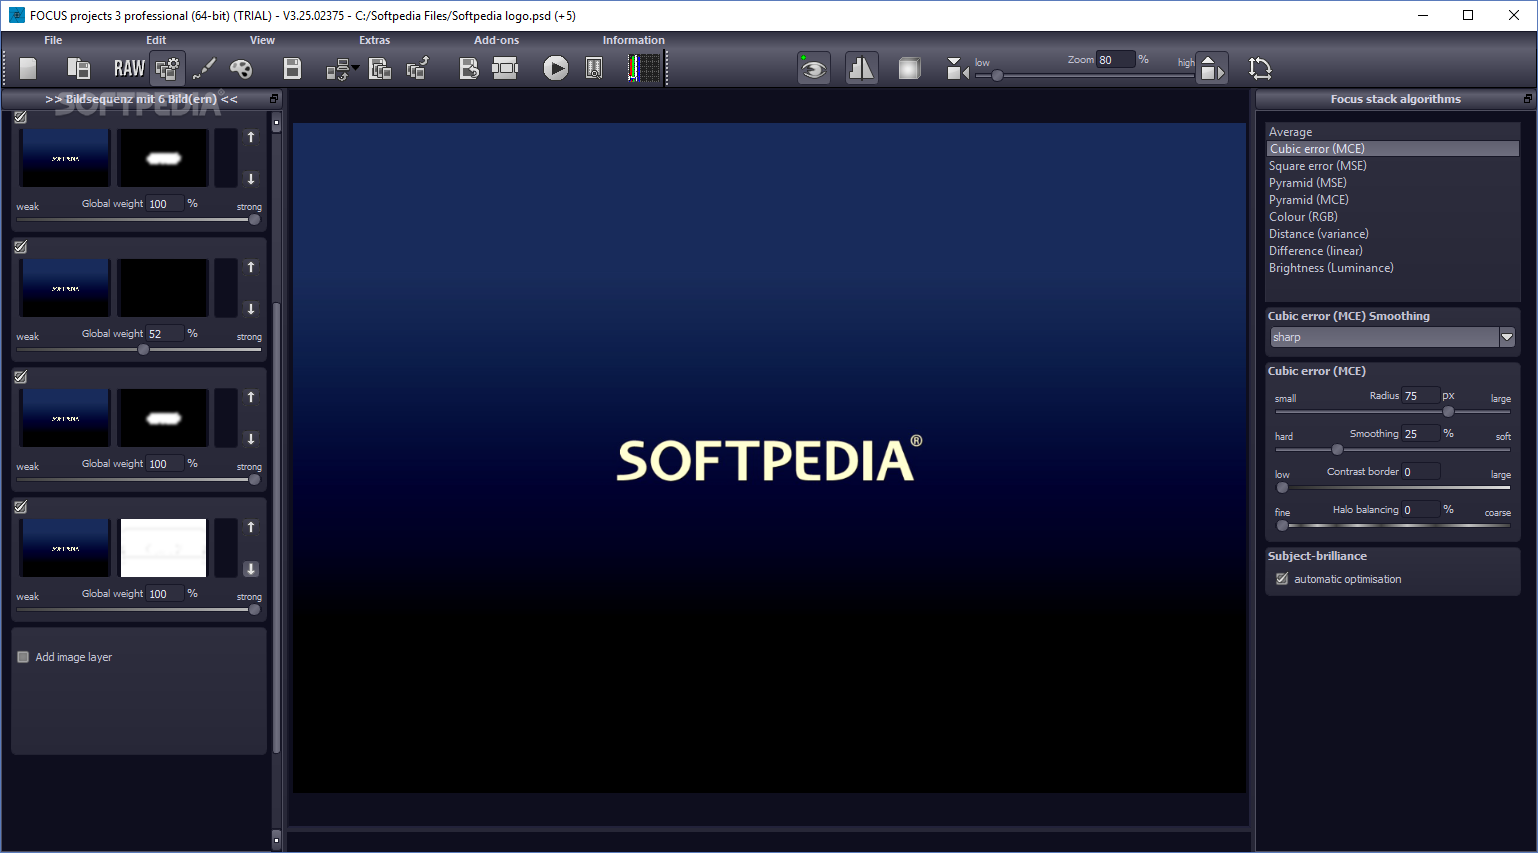Viewport: 1538px width, 853px height.
Task: Open the File menu
Action: (x=53, y=40)
